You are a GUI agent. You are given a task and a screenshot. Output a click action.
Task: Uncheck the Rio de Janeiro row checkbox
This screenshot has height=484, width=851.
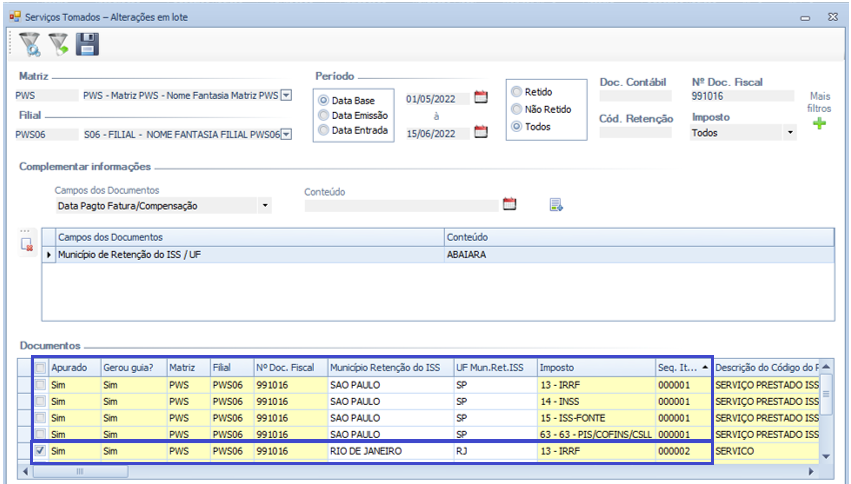pyautogui.click(x=39, y=452)
